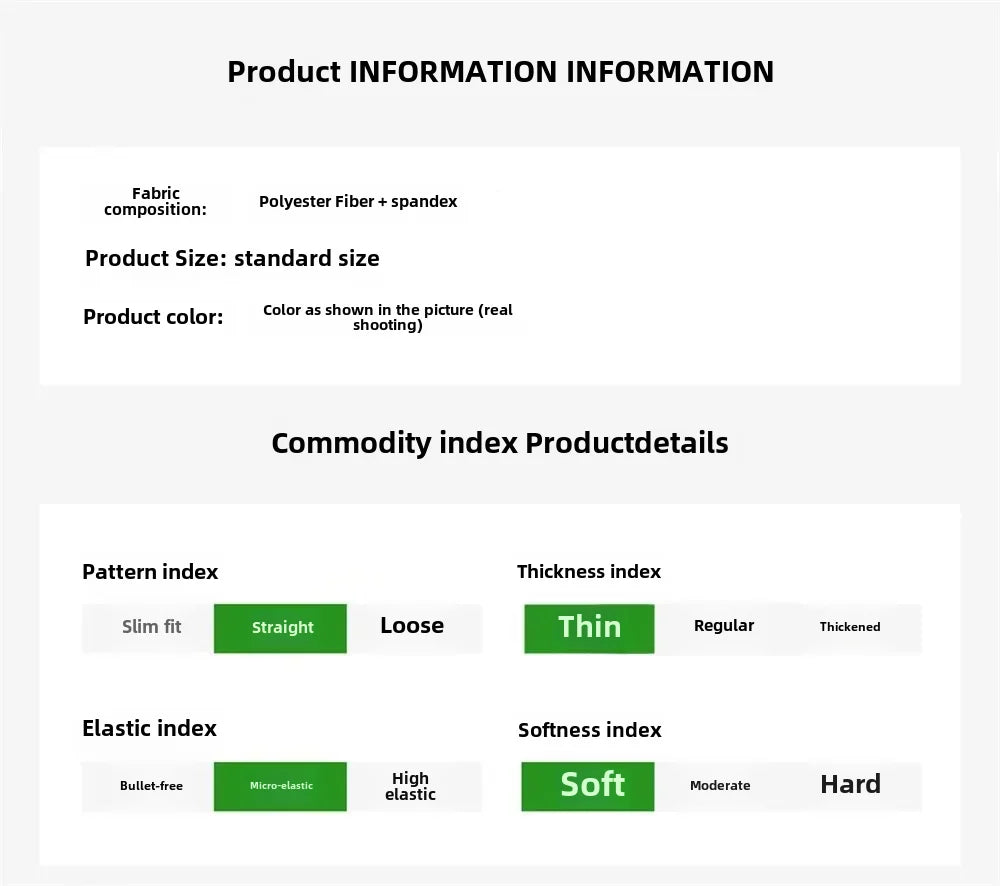Choose the green Micro-elastic option

tap(280, 786)
